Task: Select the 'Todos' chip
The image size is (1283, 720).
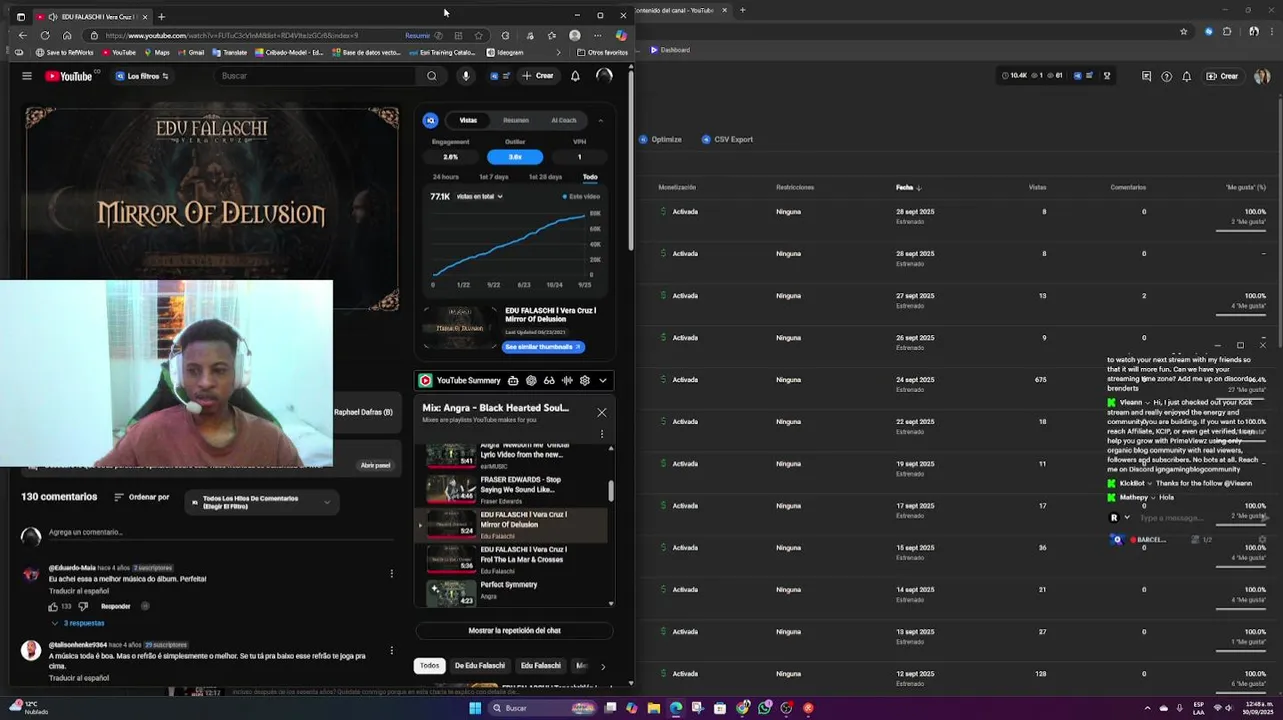Action: (429, 666)
